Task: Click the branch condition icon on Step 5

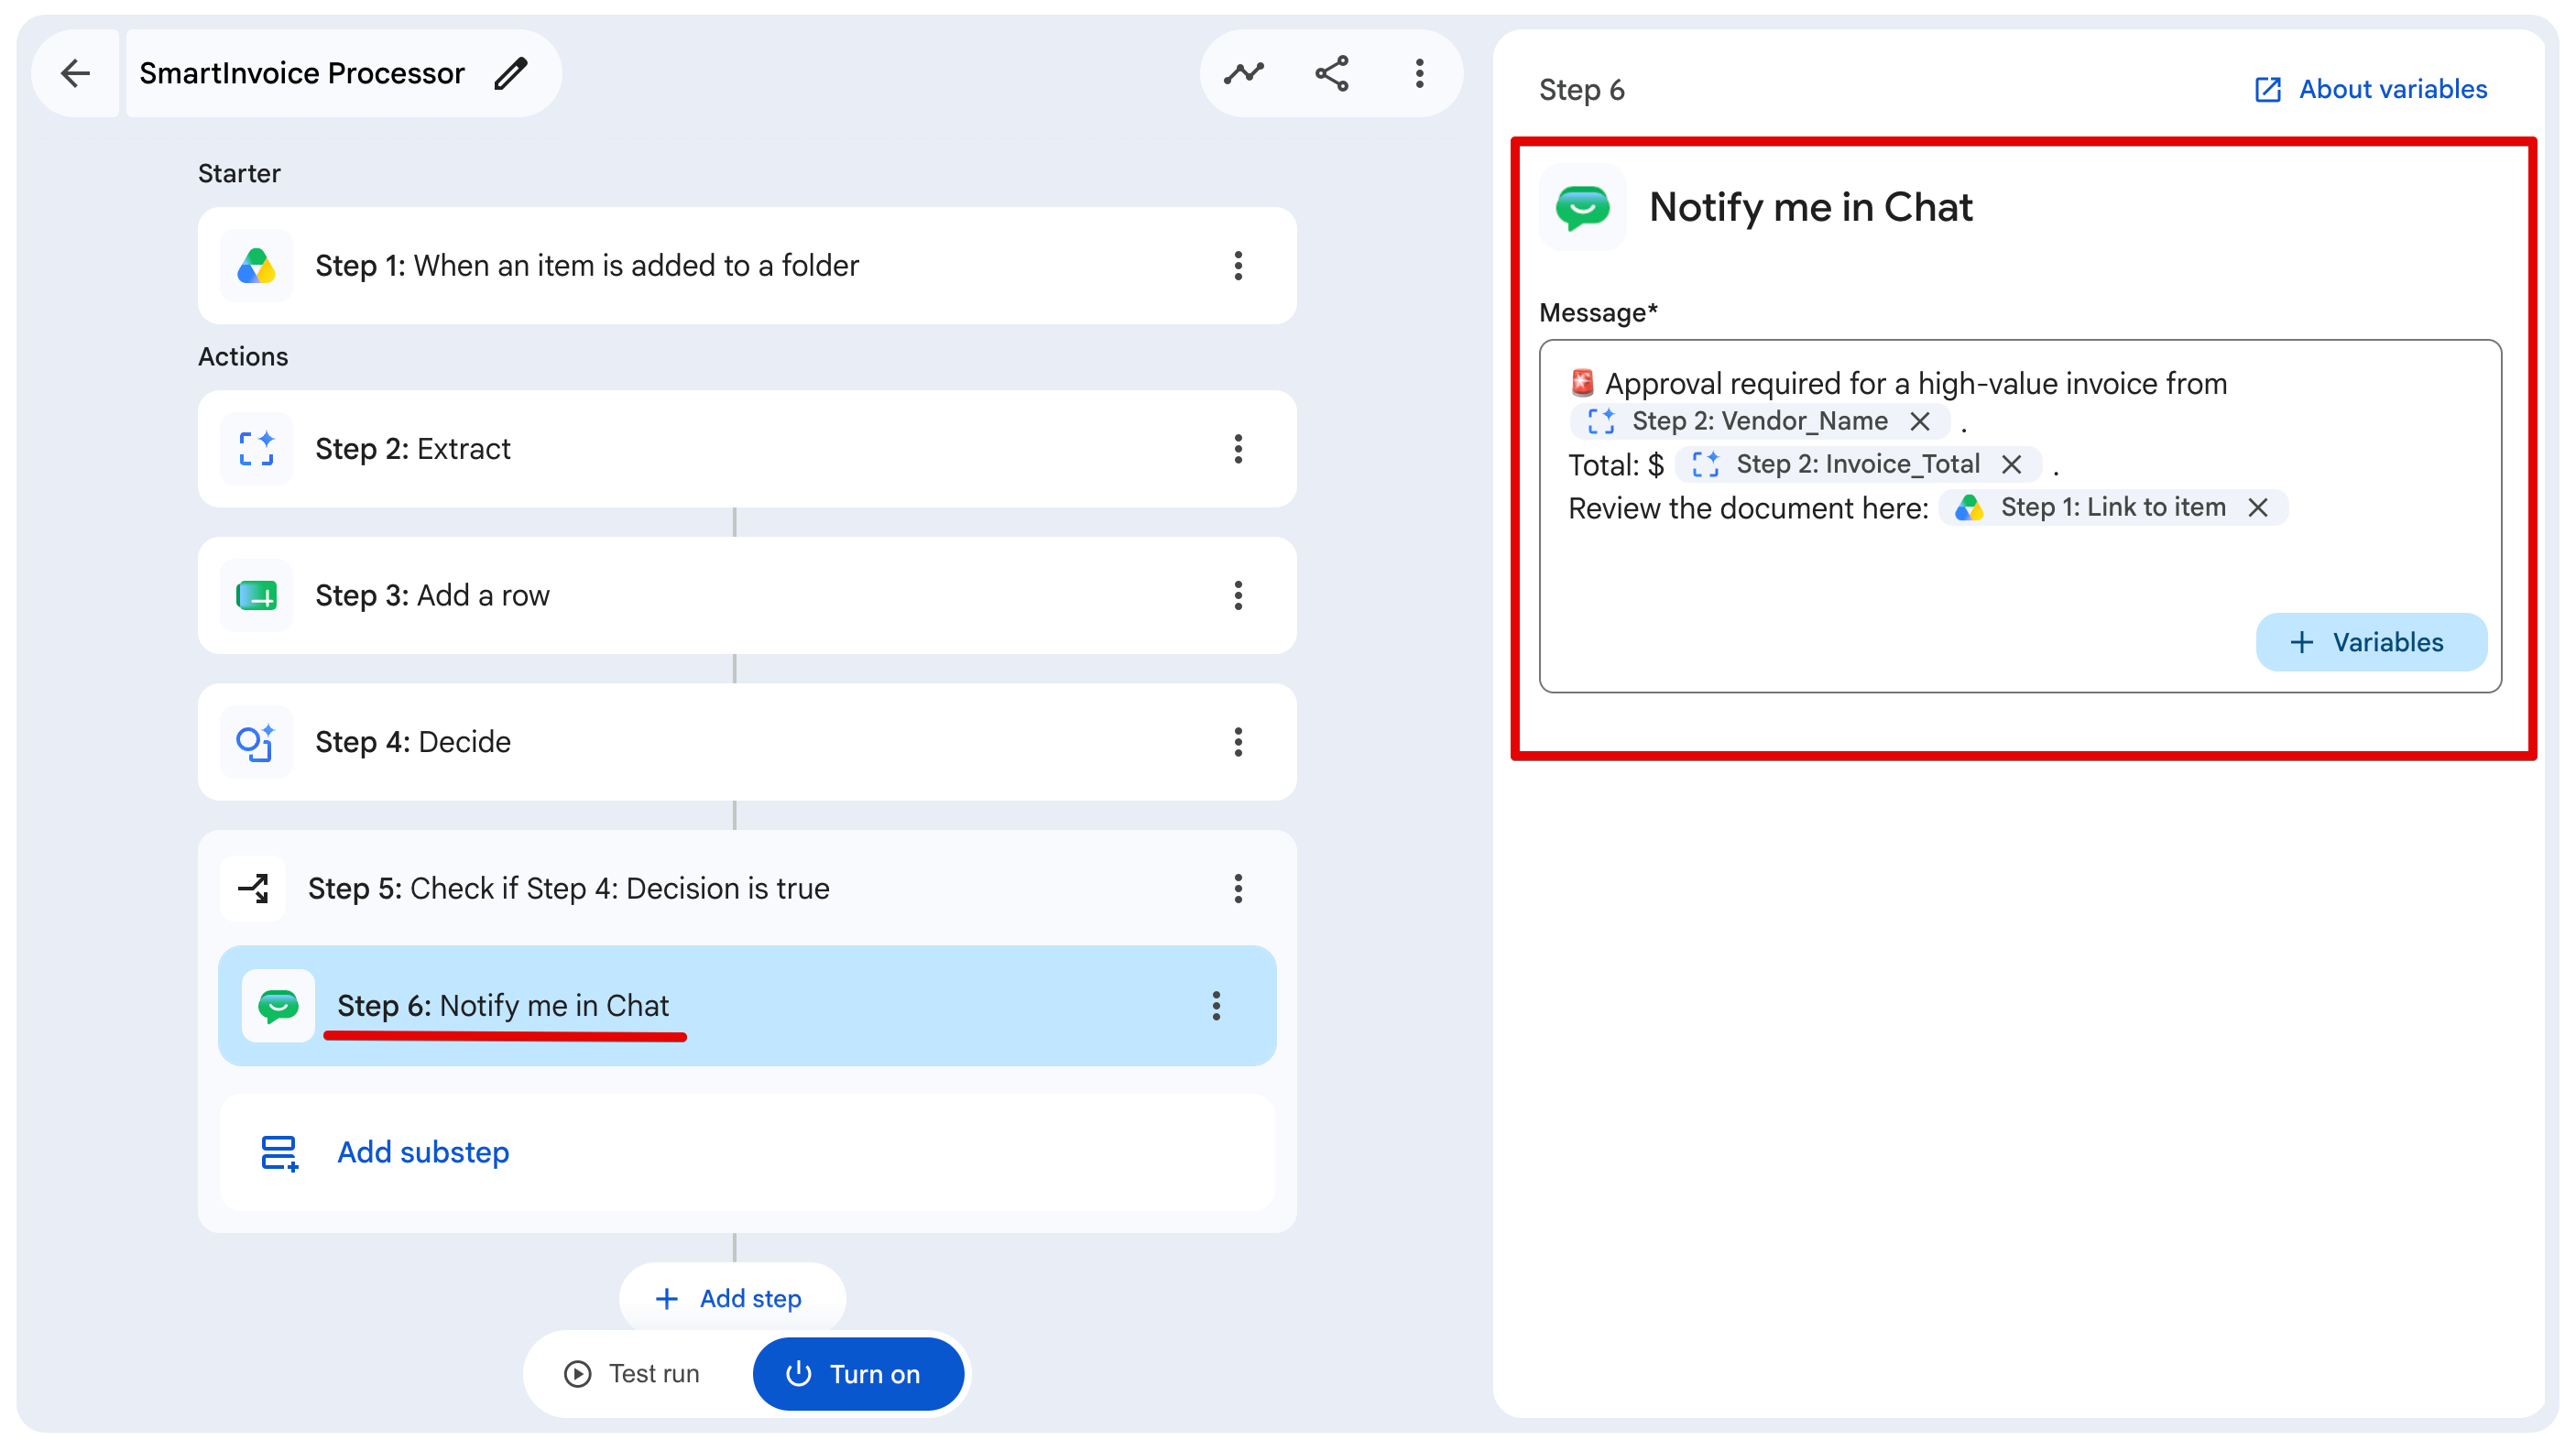Action: [253, 888]
